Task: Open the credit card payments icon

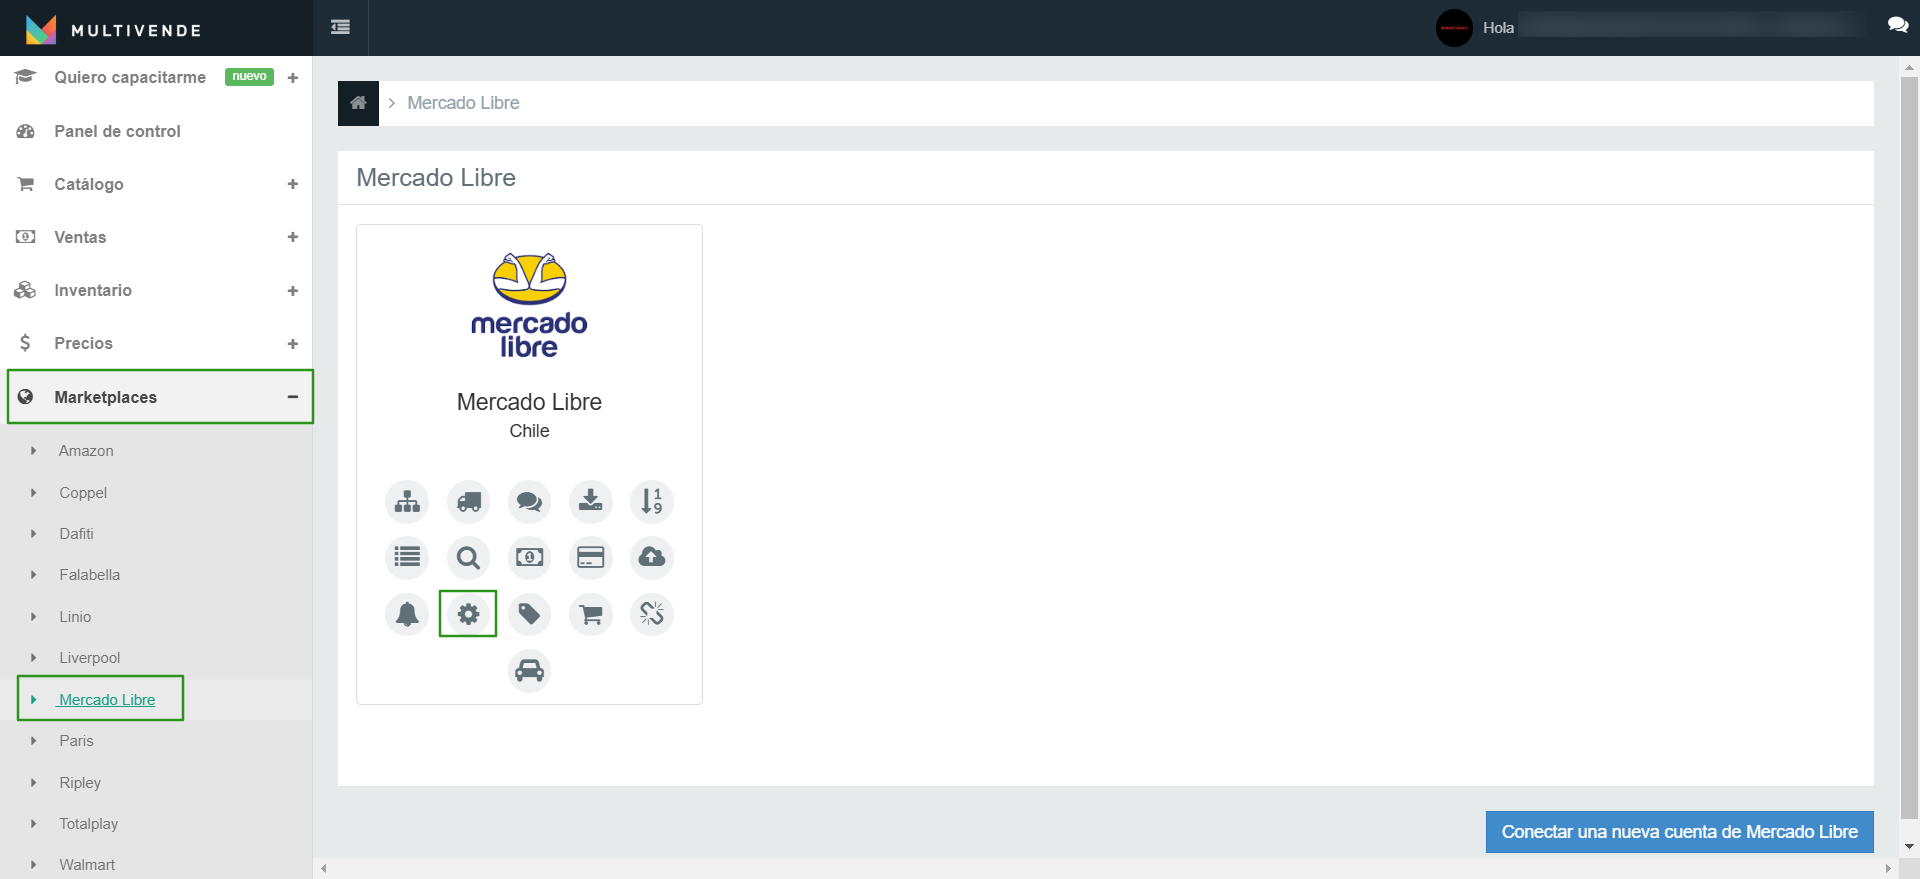Action: [591, 557]
